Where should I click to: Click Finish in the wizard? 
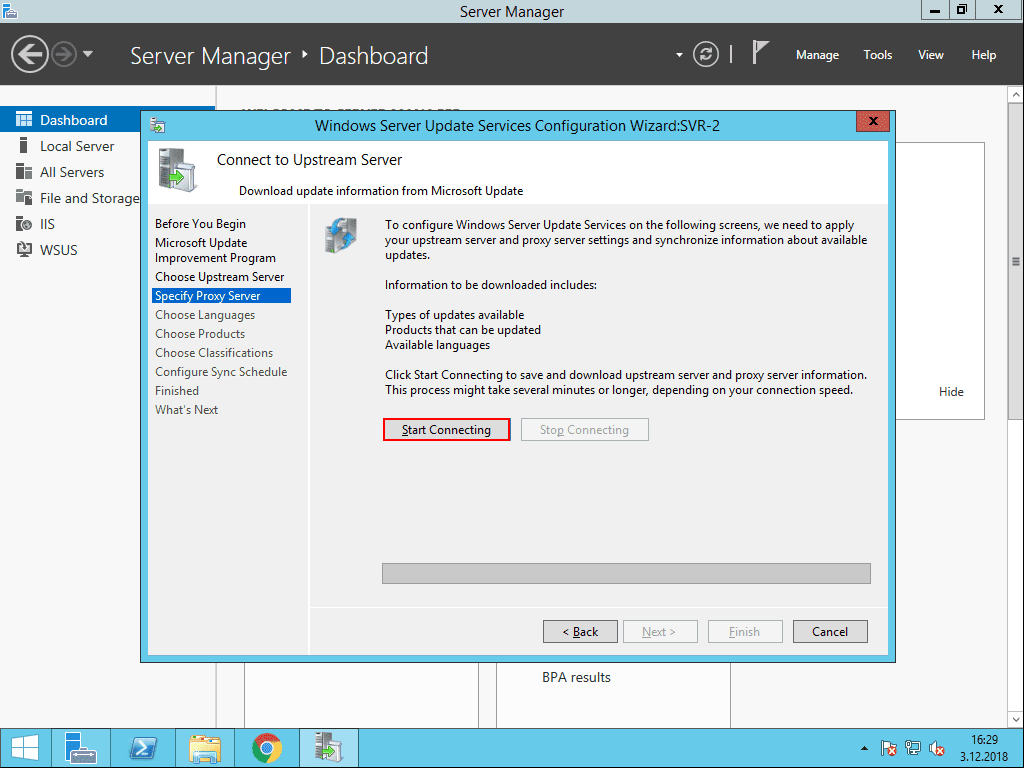(745, 632)
